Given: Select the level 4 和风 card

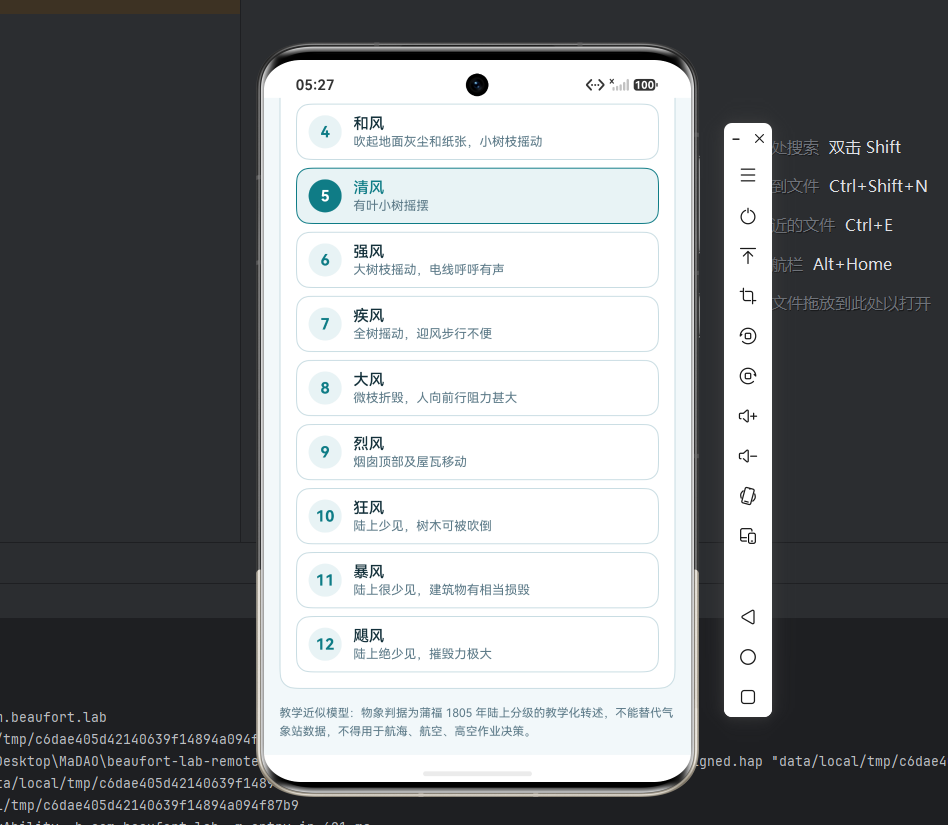Looking at the screenshot, I should coord(477,132).
